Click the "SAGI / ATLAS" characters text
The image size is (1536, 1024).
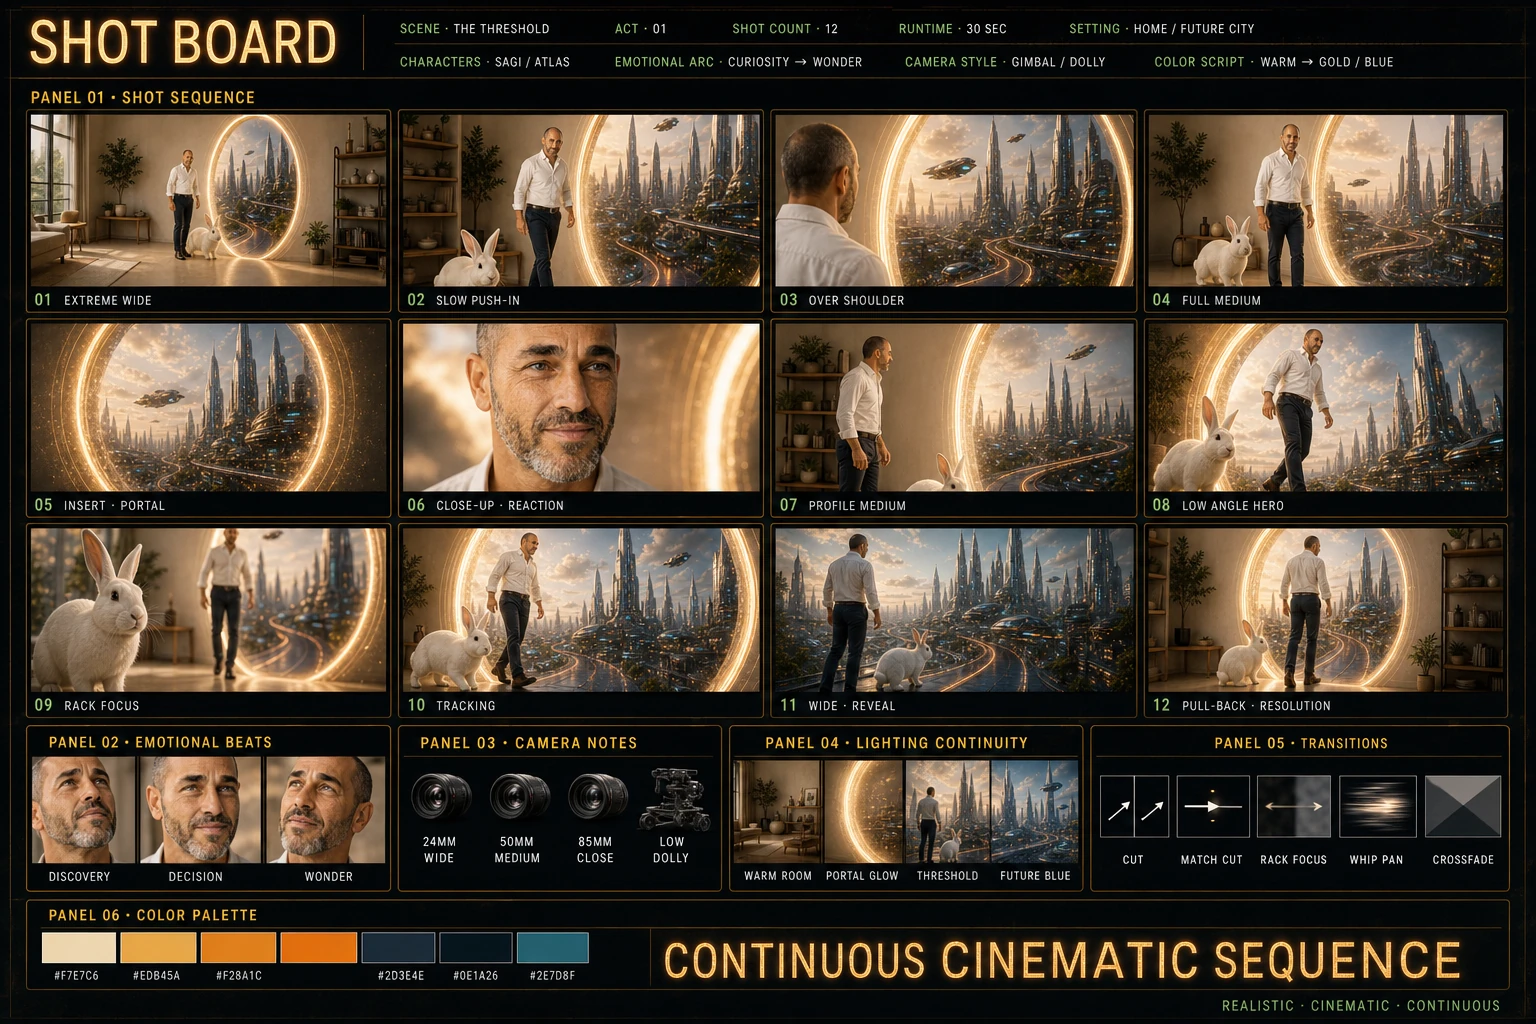532,62
